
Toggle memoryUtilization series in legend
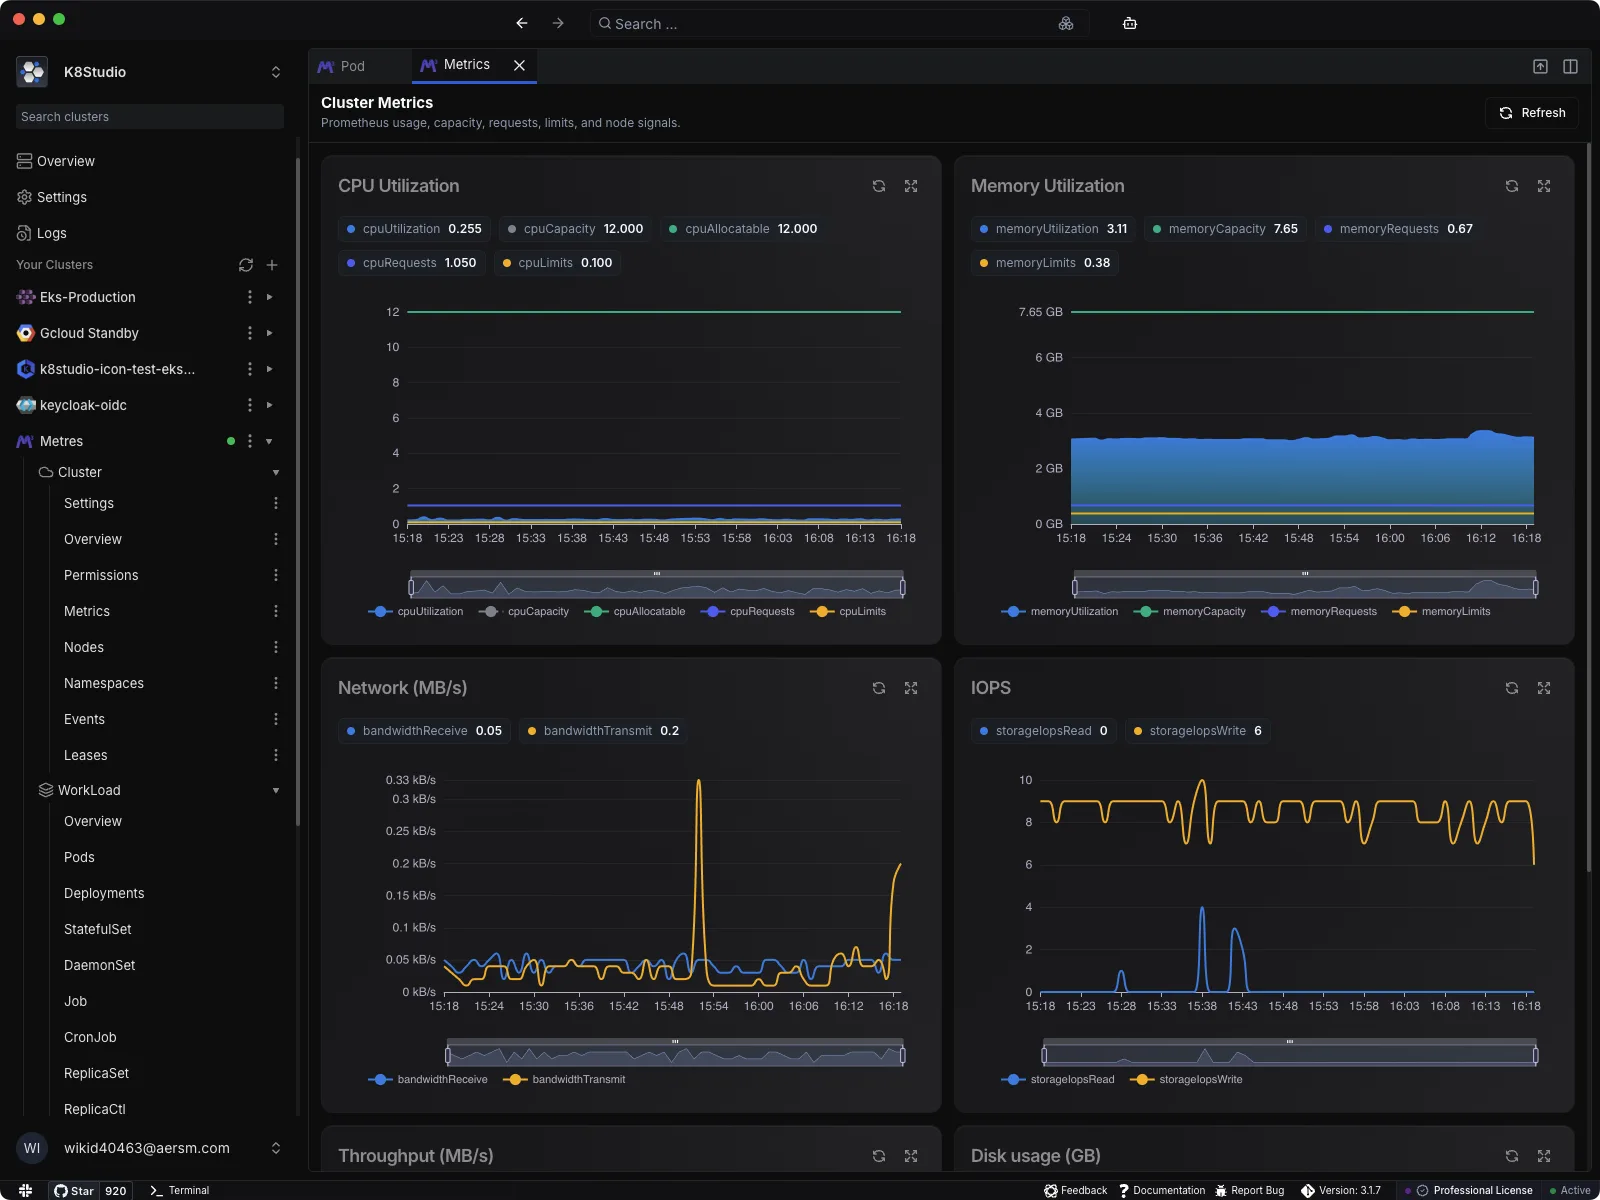[1060, 612]
